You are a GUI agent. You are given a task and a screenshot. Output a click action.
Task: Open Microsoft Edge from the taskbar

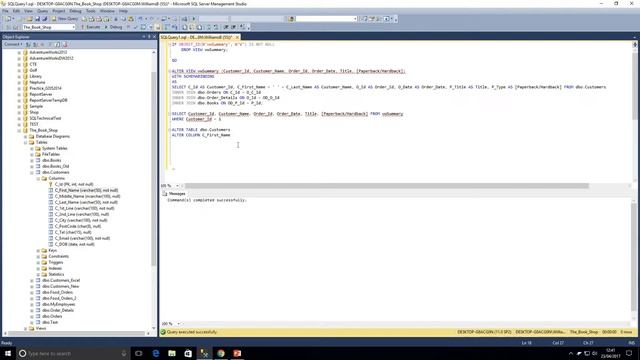[156, 353]
